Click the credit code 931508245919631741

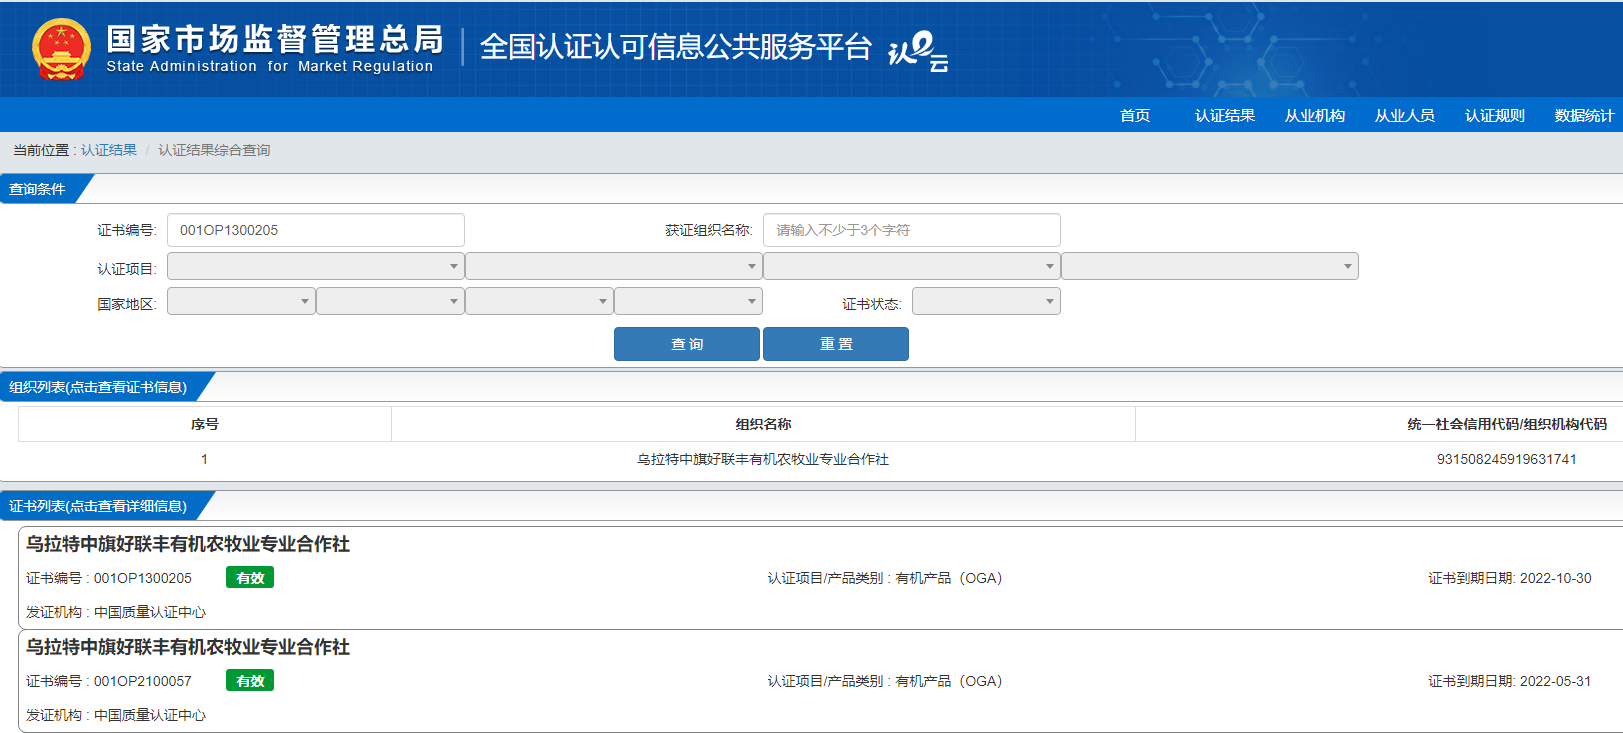(1507, 459)
